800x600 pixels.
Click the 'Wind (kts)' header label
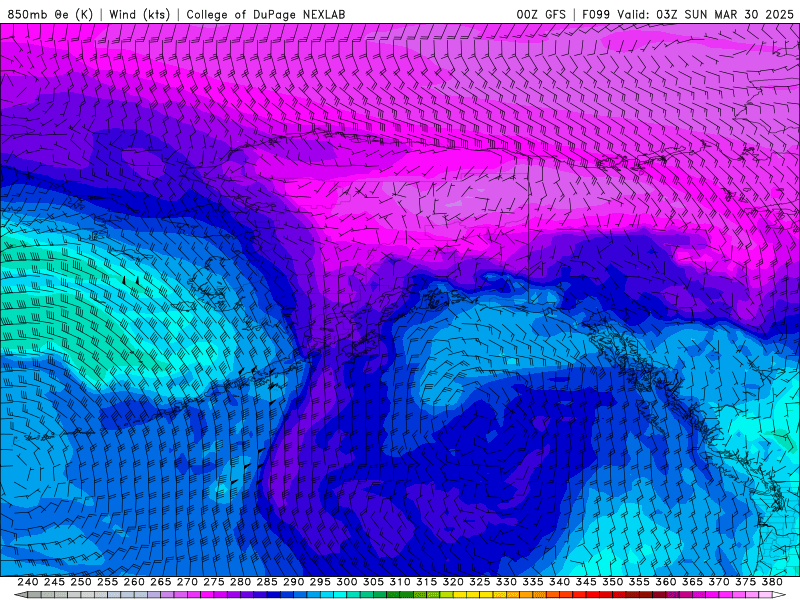tap(140, 14)
